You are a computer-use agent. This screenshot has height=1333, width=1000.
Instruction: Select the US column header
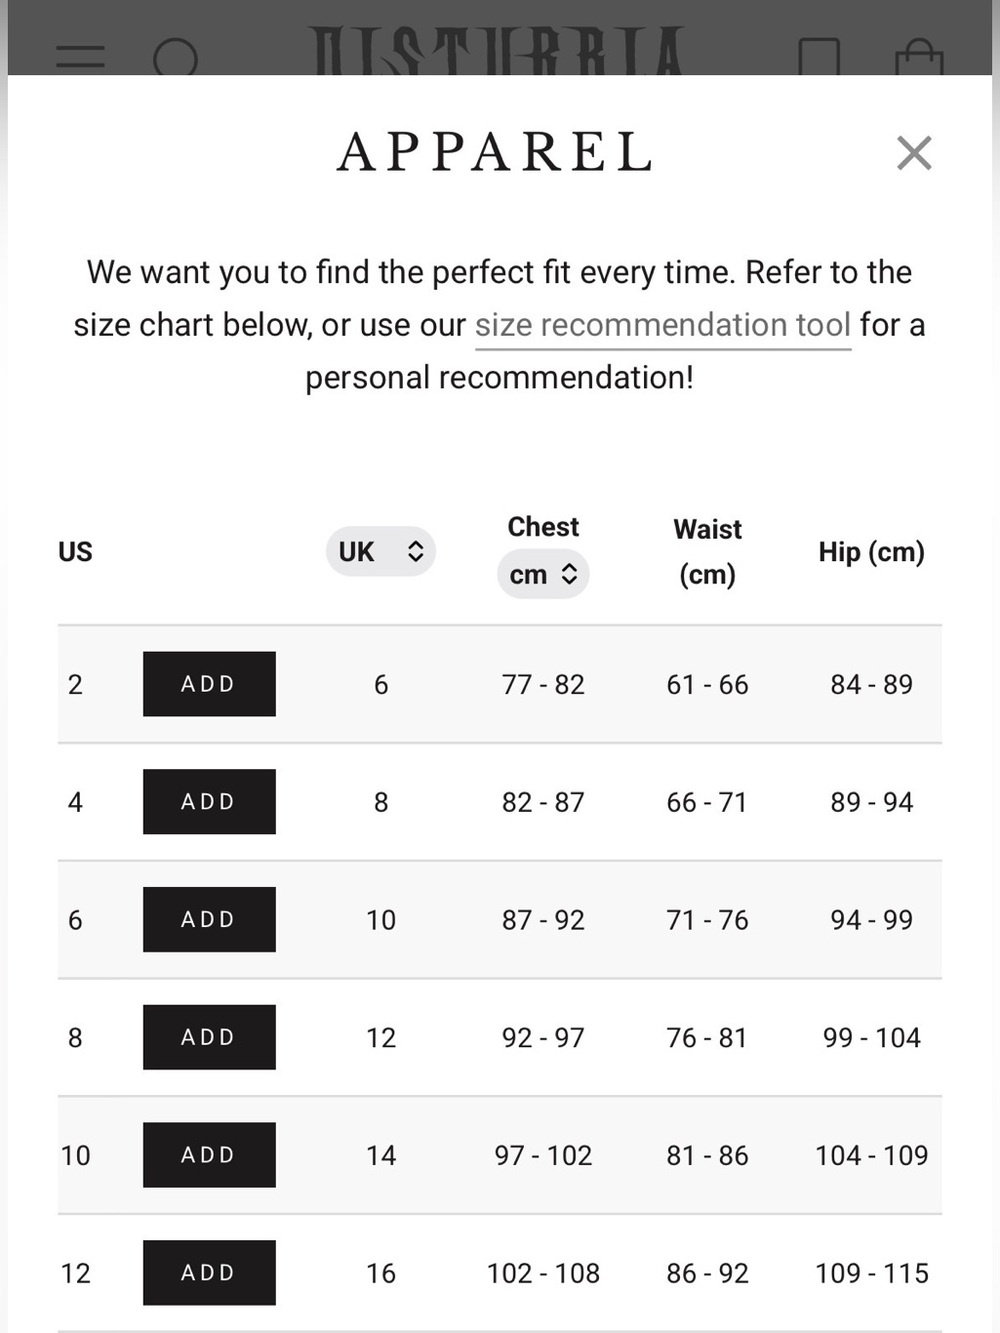pos(75,552)
